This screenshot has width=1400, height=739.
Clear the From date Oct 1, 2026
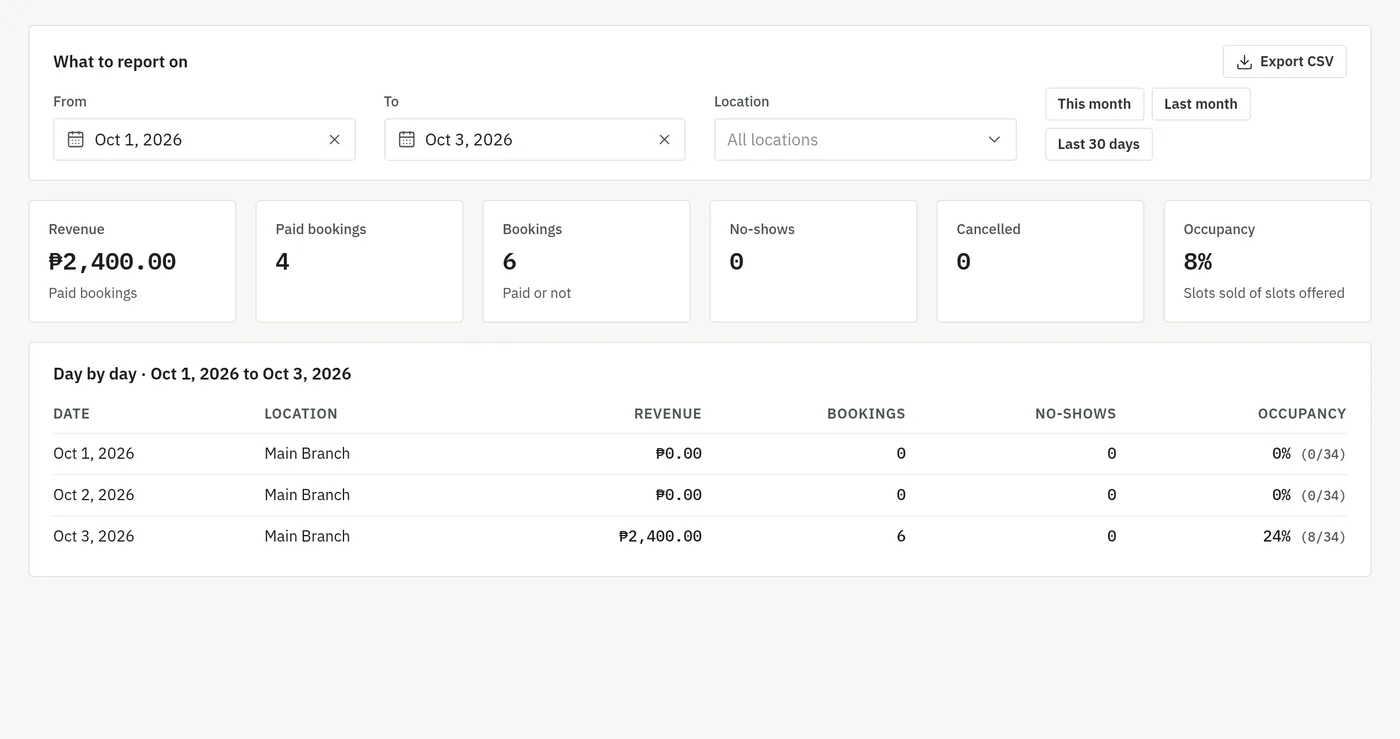(335, 140)
